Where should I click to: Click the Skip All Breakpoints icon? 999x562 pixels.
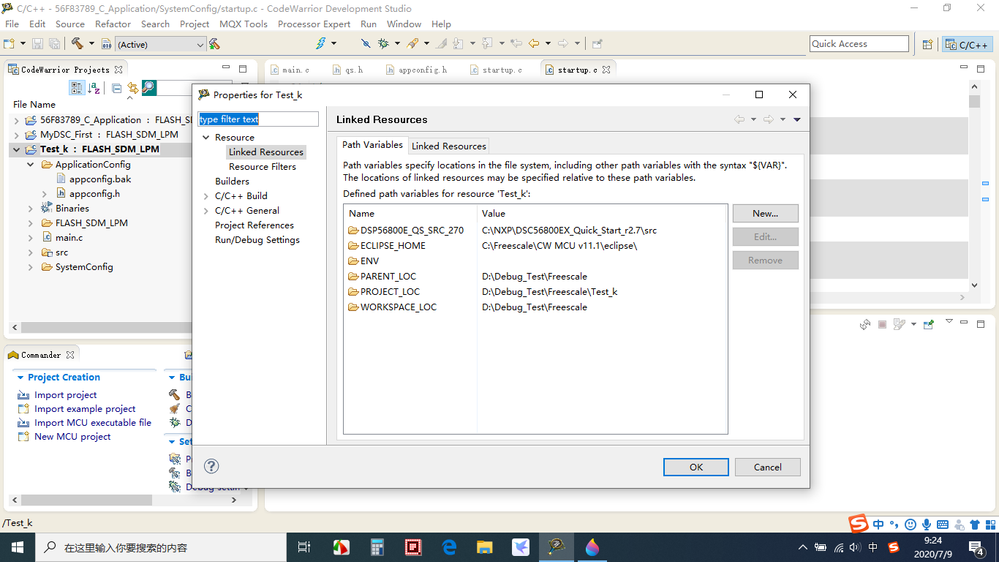coord(365,43)
